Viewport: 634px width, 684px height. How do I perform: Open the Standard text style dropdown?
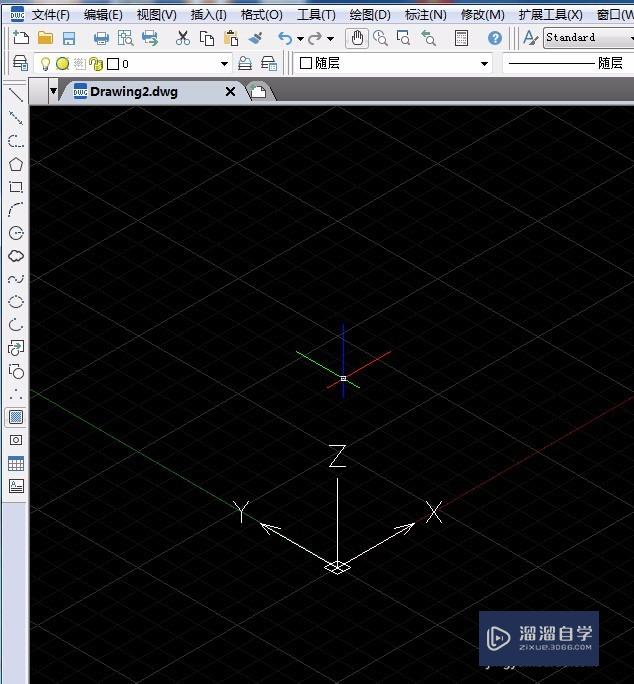589,38
